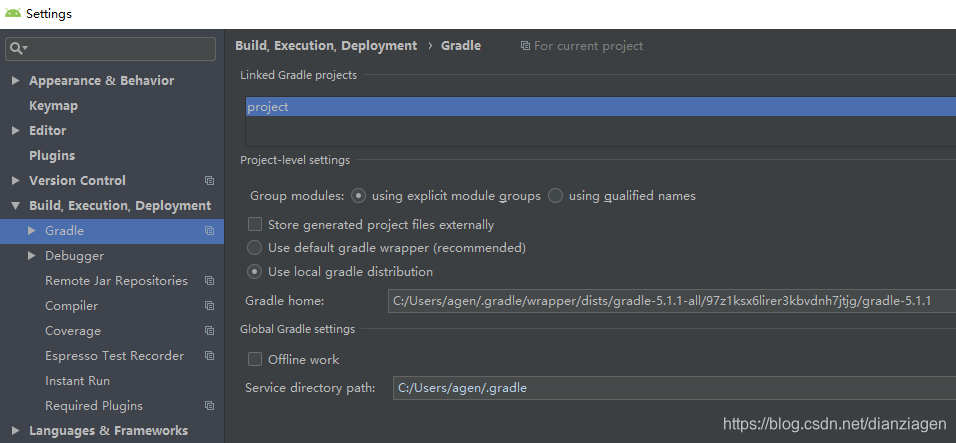
Task: Open Remote Jar Repositories settings
Action: 116,281
